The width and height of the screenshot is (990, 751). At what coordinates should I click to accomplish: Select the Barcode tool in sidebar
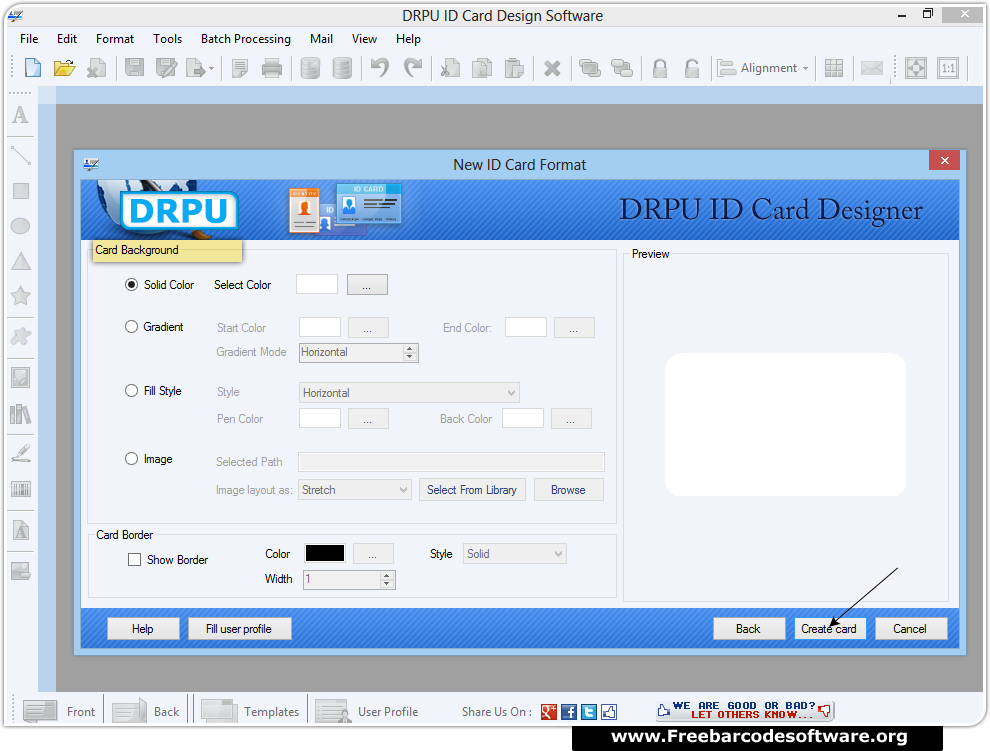21,489
